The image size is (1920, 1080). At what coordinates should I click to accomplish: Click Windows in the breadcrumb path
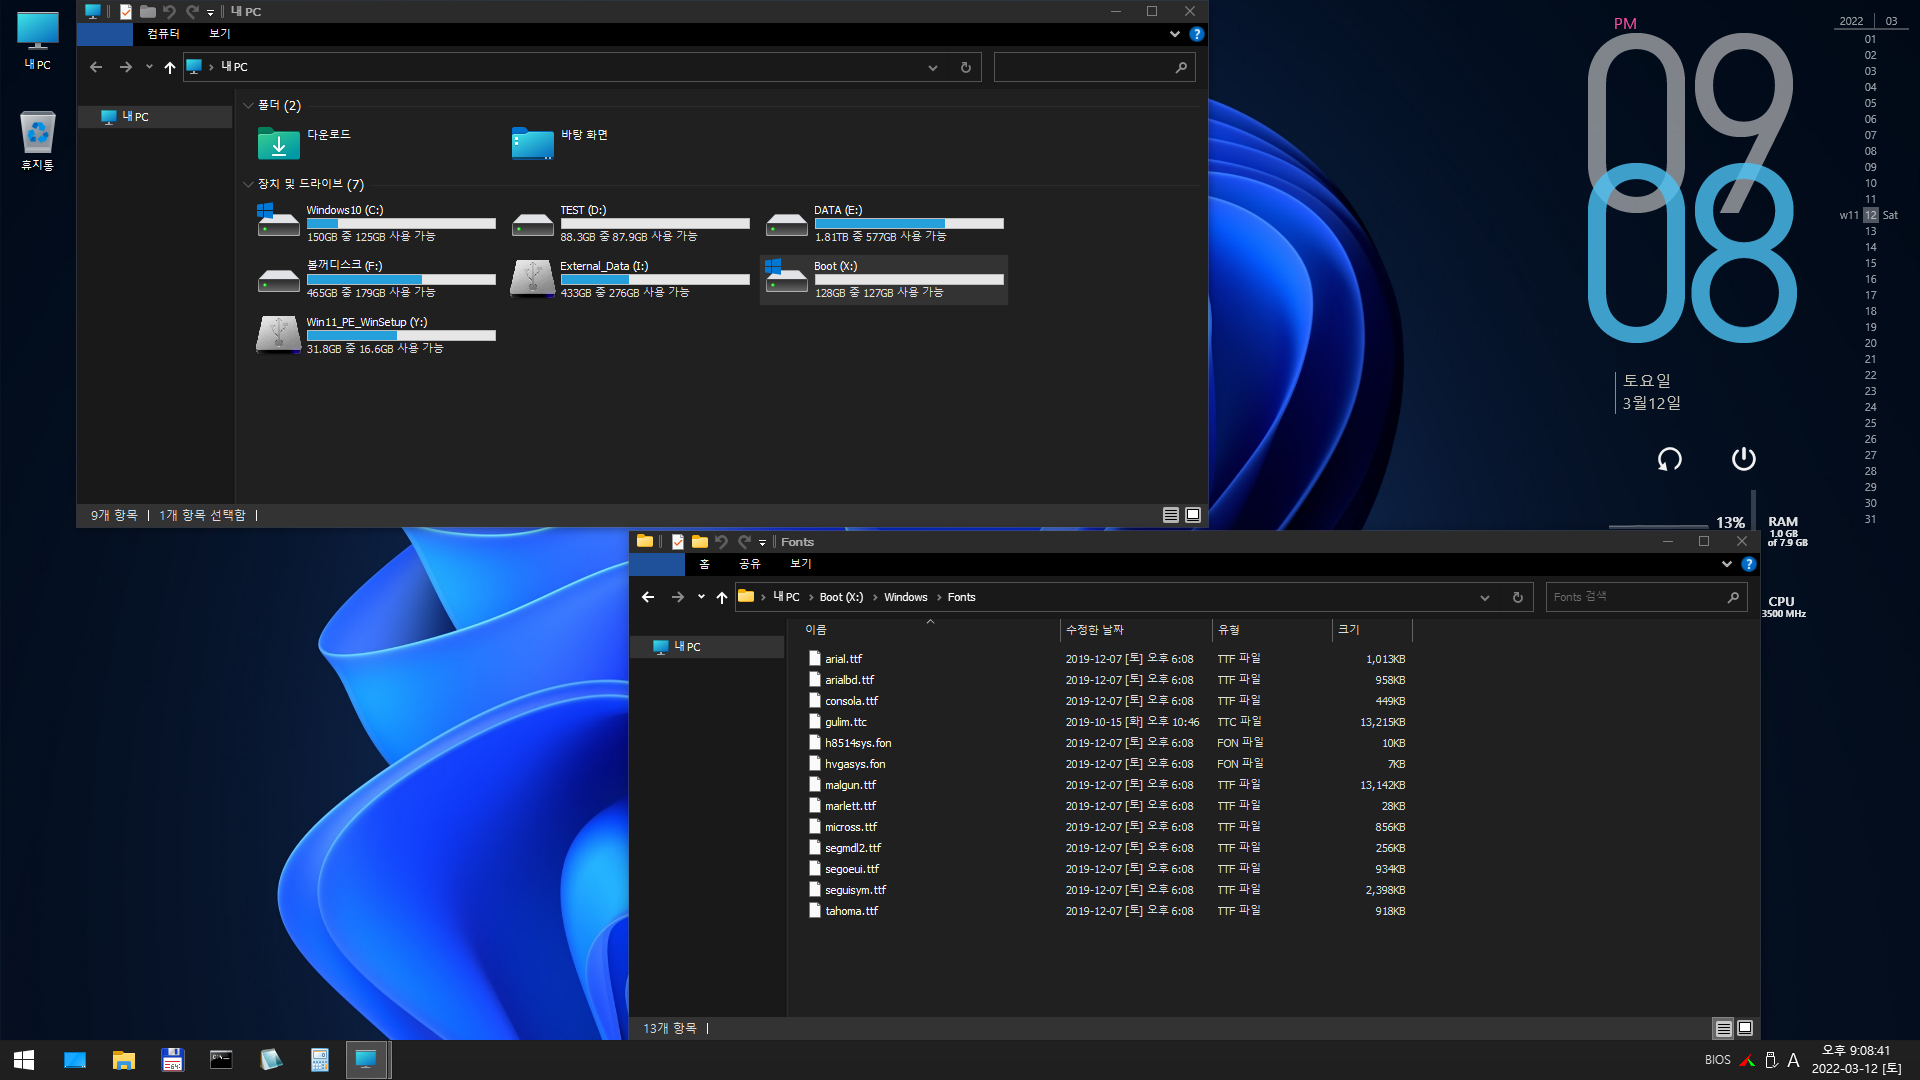905,597
